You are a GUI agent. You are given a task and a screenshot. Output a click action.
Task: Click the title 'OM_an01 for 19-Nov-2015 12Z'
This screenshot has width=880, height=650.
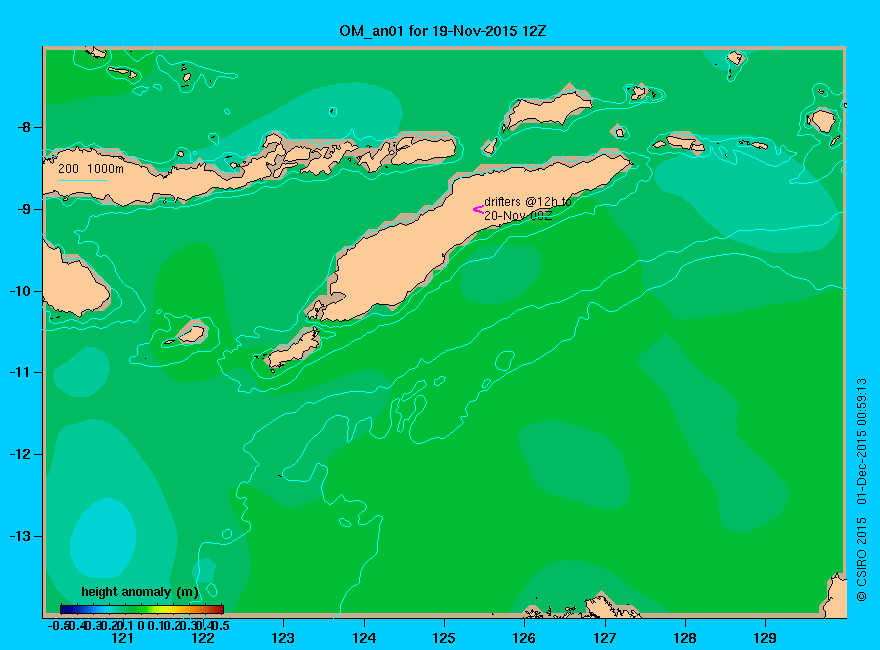click(x=442, y=31)
